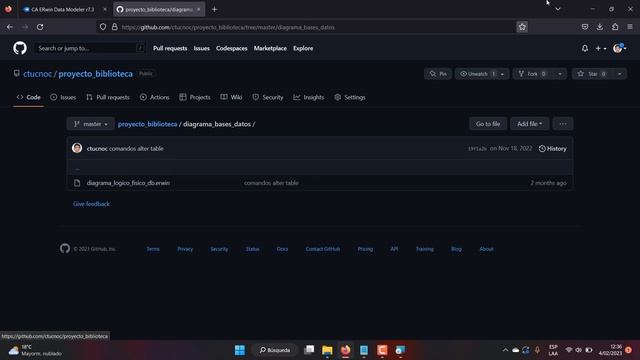The image size is (640, 360).
Task: Open proyecto_biblioteca breadcrumb link
Action: coord(147,124)
